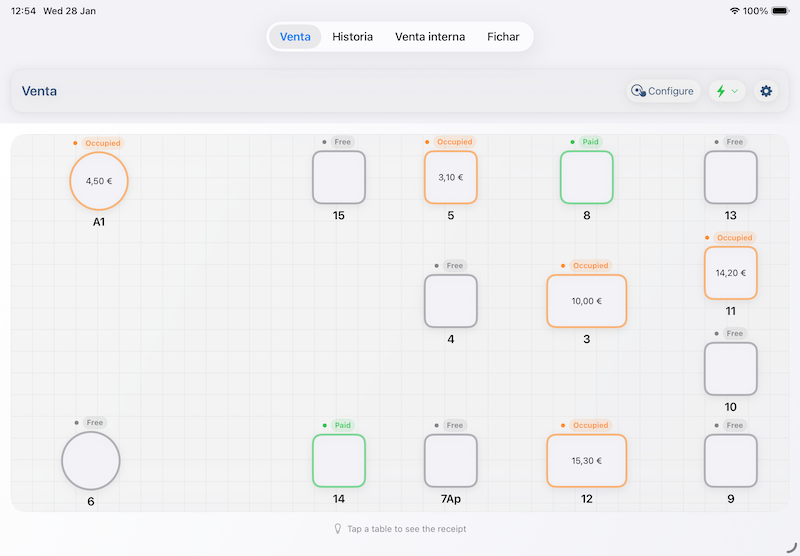The height and width of the screenshot is (556, 800).
Task: Tap free table 7Ap
Action: pos(451,461)
